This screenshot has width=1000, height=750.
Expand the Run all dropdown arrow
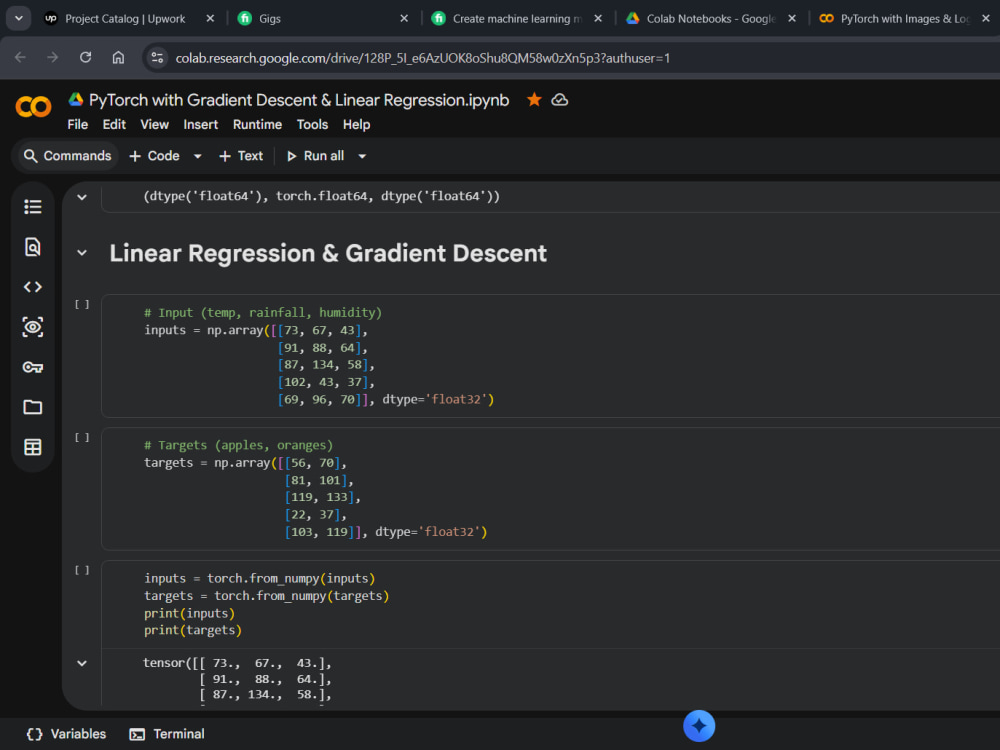pos(362,156)
